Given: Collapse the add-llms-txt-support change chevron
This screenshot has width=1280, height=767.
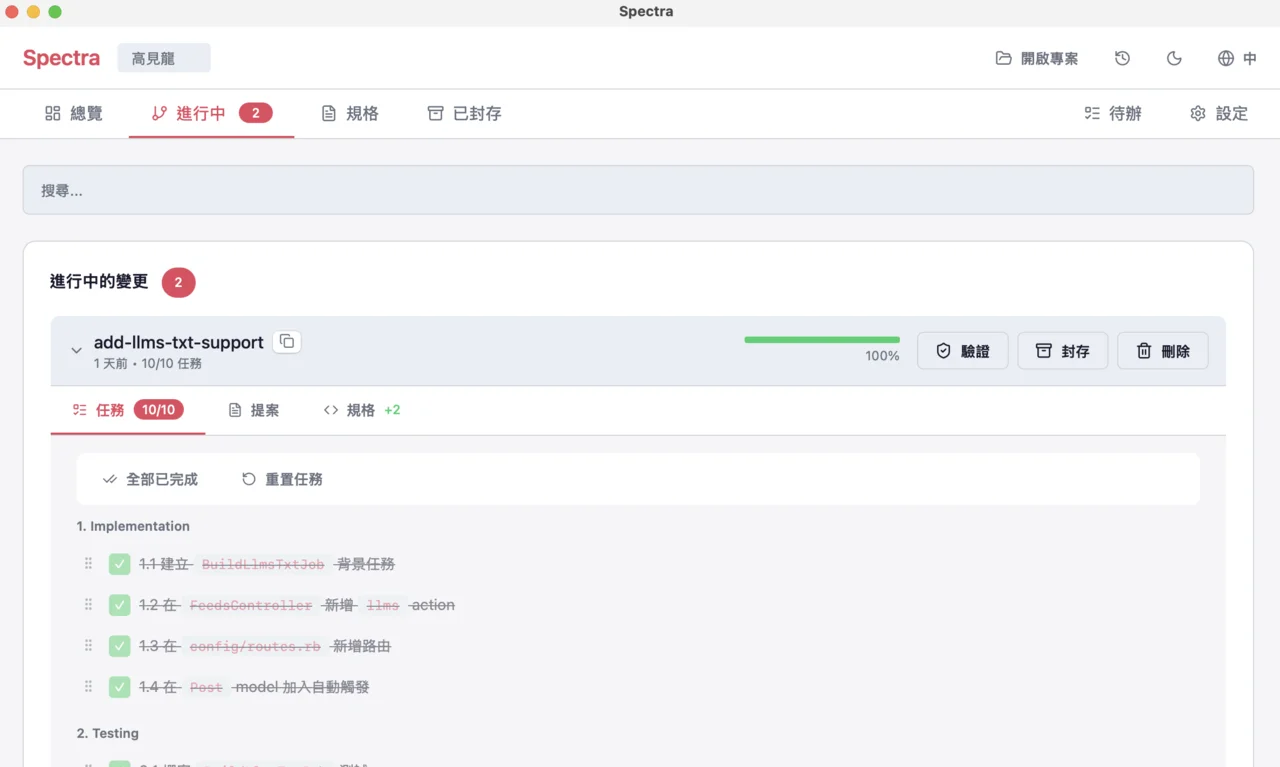Looking at the screenshot, I should [76, 351].
